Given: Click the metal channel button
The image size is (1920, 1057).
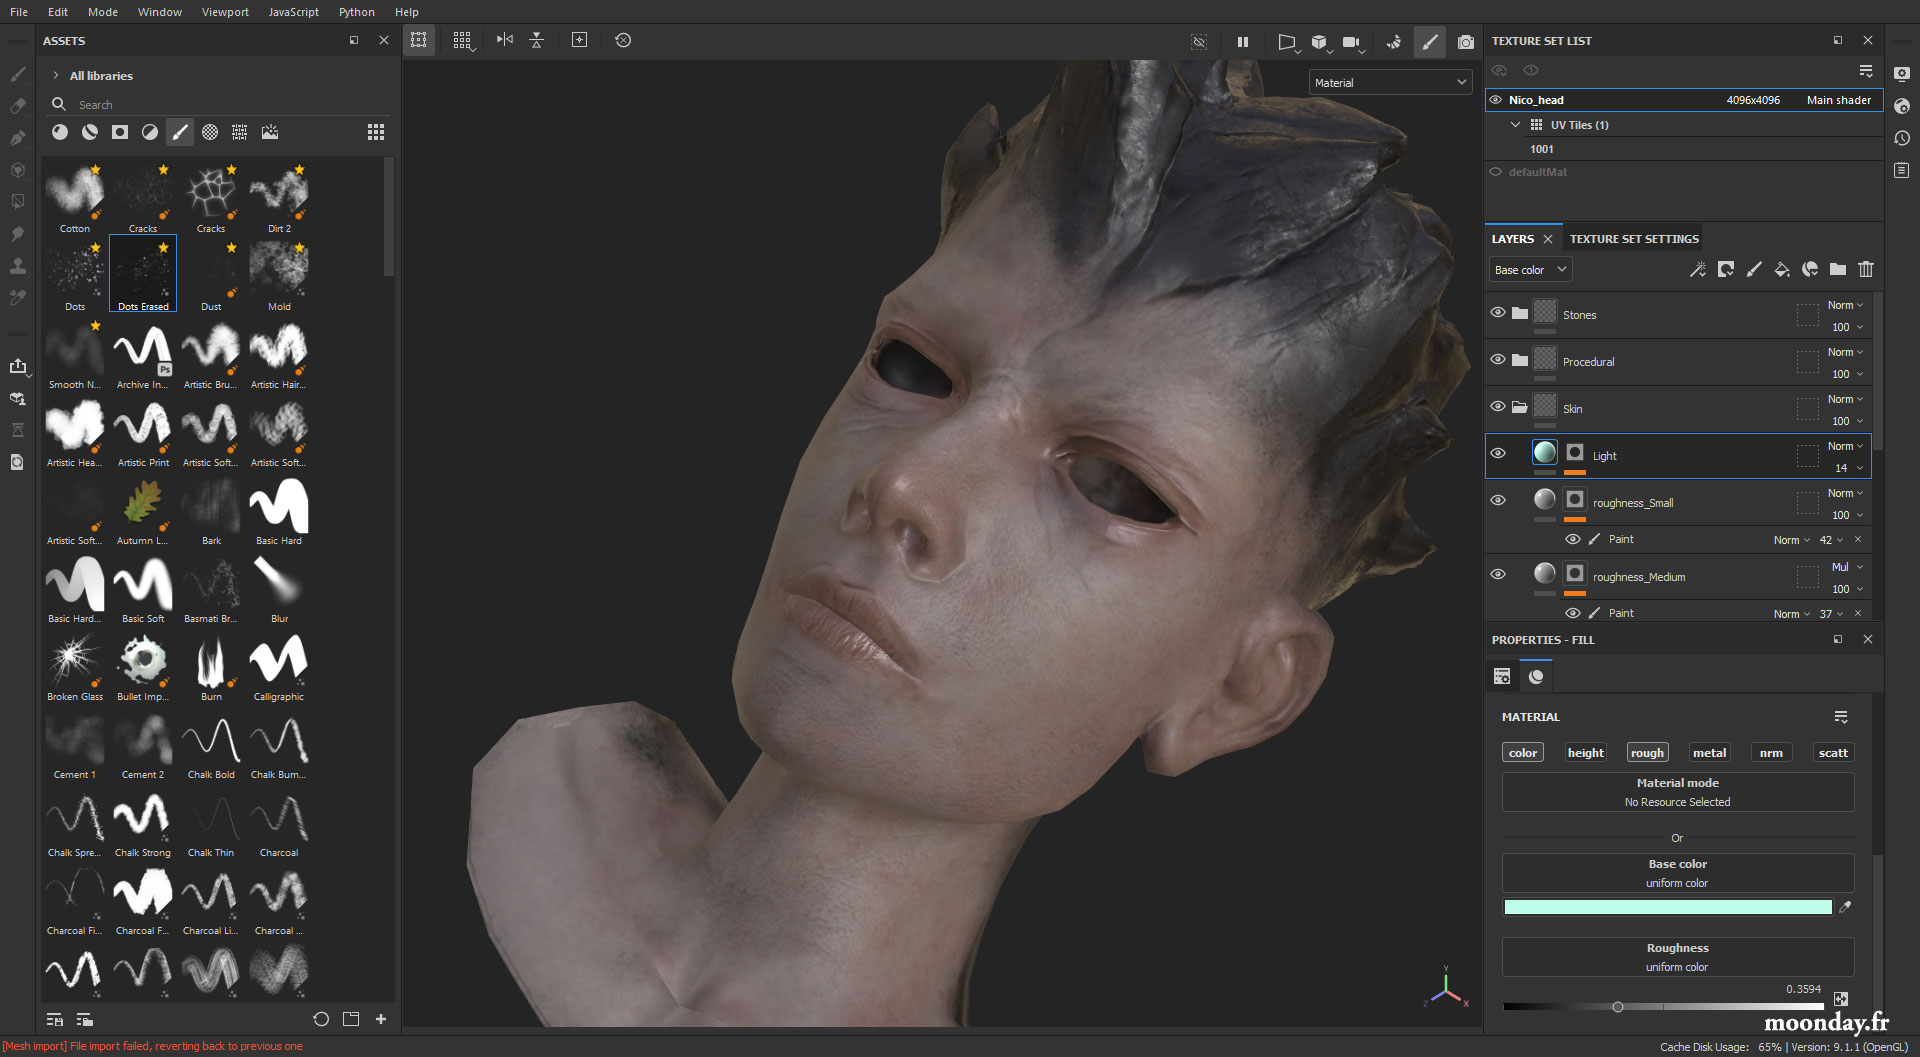Looking at the screenshot, I should point(1710,752).
